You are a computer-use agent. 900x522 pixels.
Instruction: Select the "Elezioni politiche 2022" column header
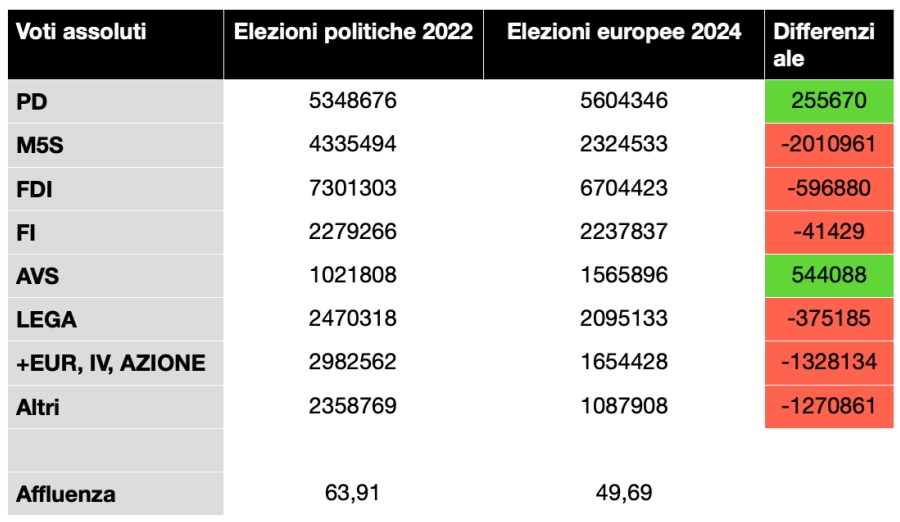pyautogui.click(x=353, y=32)
